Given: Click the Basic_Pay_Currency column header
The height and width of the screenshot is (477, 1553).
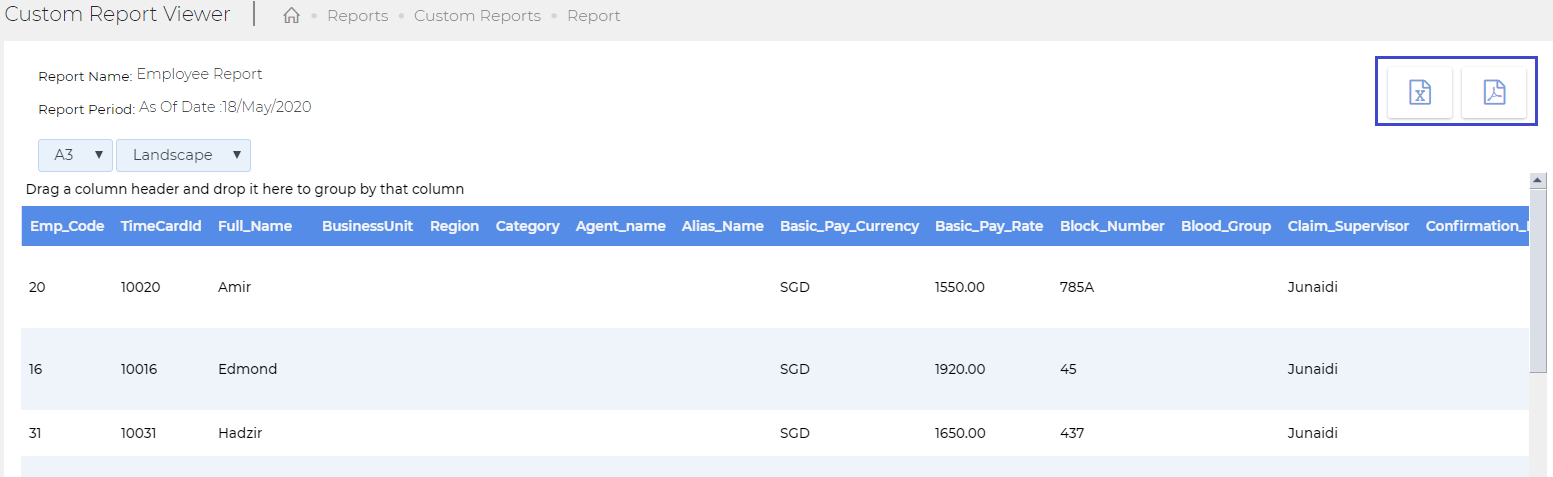Looking at the screenshot, I should [x=849, y=226].
